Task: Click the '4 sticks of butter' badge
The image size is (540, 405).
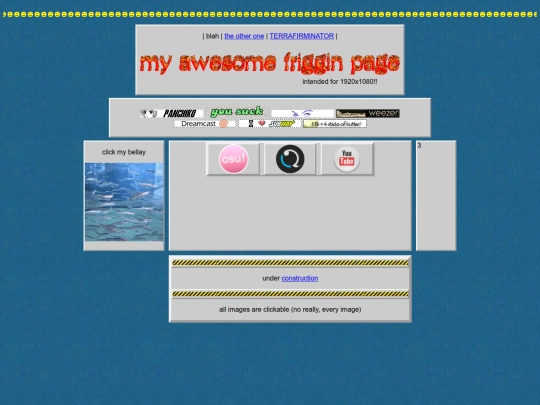Action: pos(335,124)
